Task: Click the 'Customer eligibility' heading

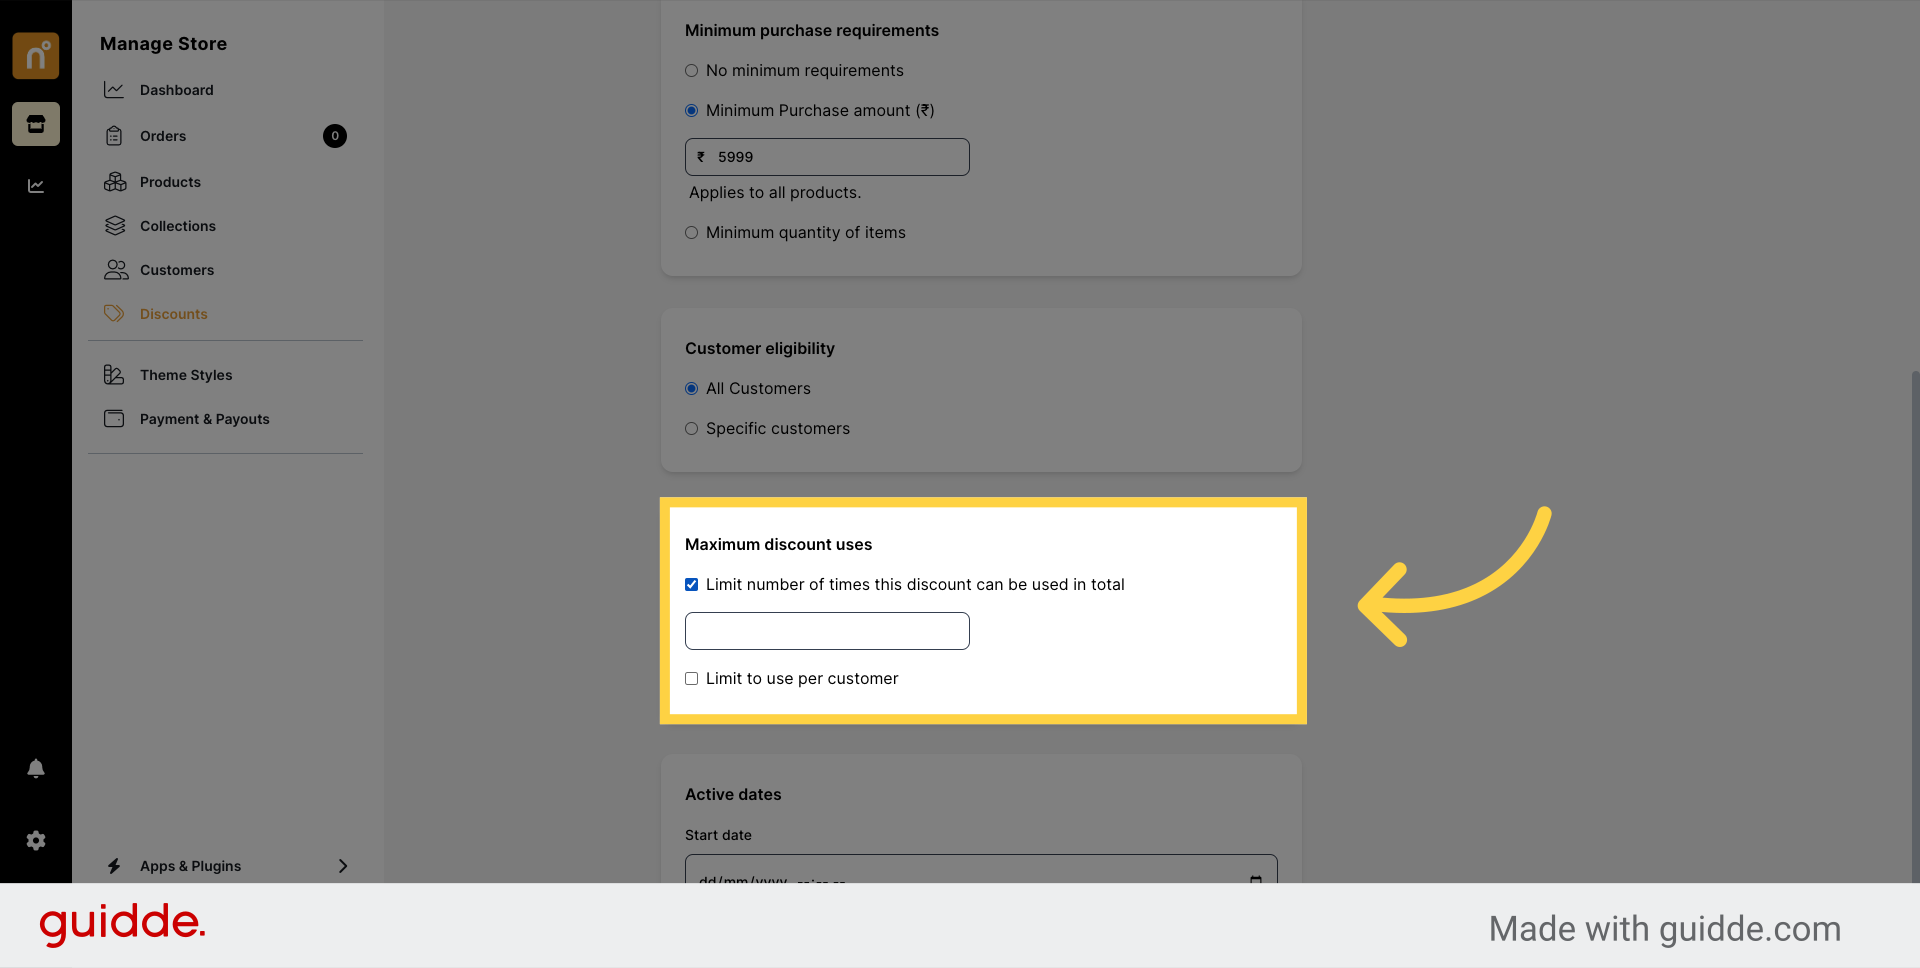Action: point(760,349)
